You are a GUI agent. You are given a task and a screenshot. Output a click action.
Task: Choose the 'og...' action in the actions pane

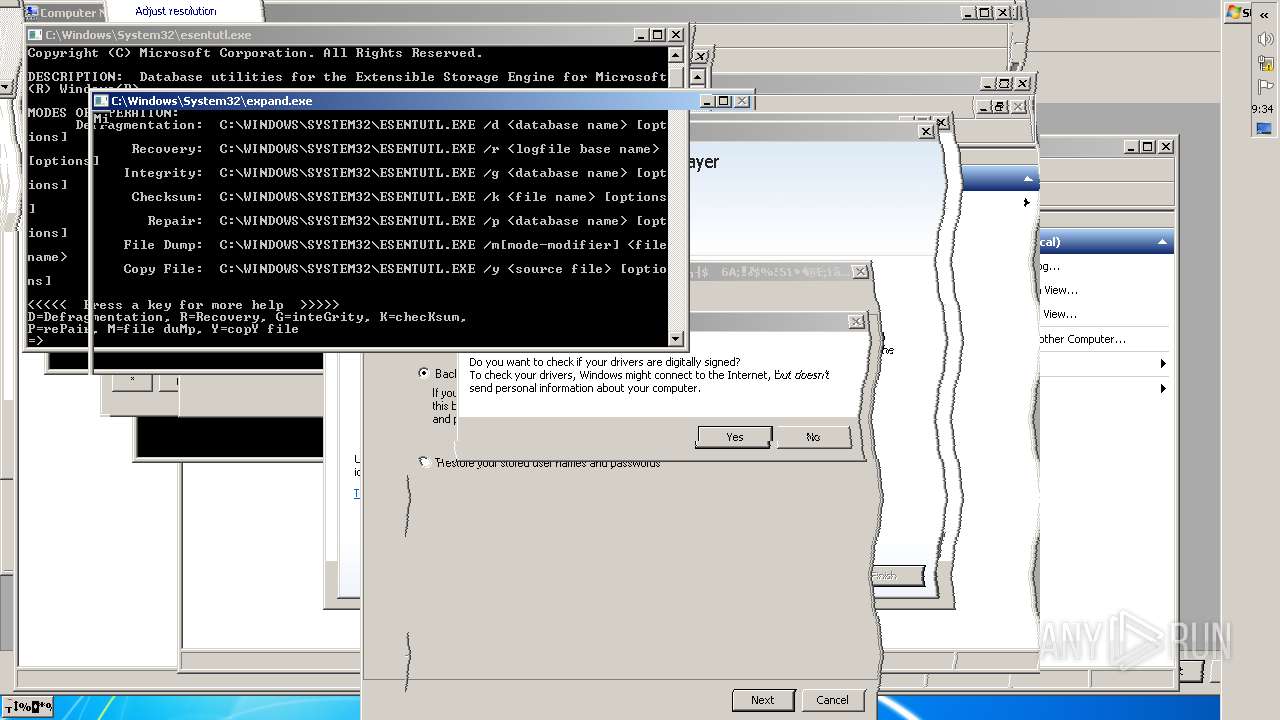(1050, 266)
